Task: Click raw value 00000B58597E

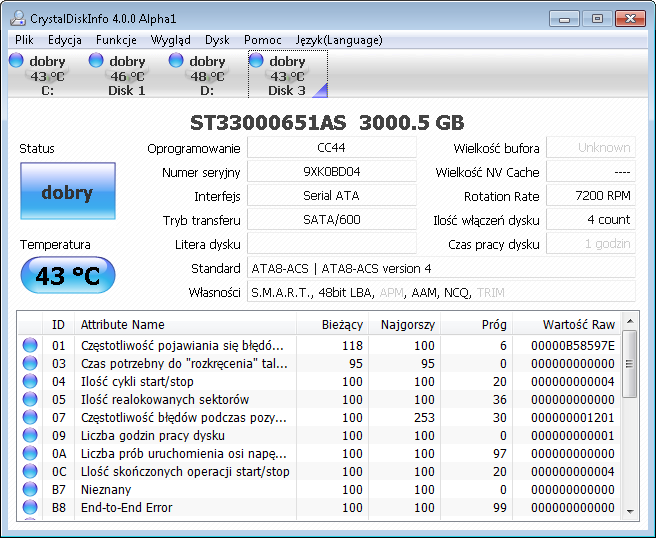Action: coord(573,346)
